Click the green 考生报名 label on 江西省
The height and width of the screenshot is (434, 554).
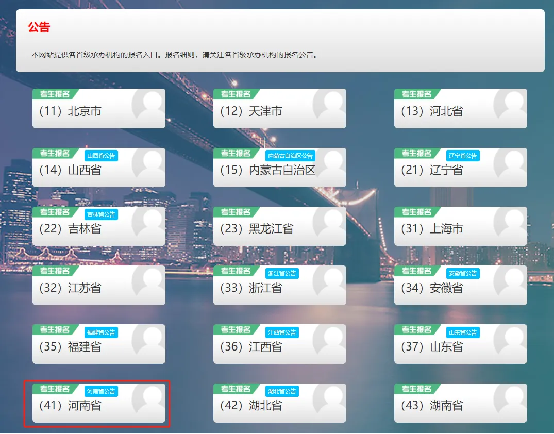click(x=236, y=330)
